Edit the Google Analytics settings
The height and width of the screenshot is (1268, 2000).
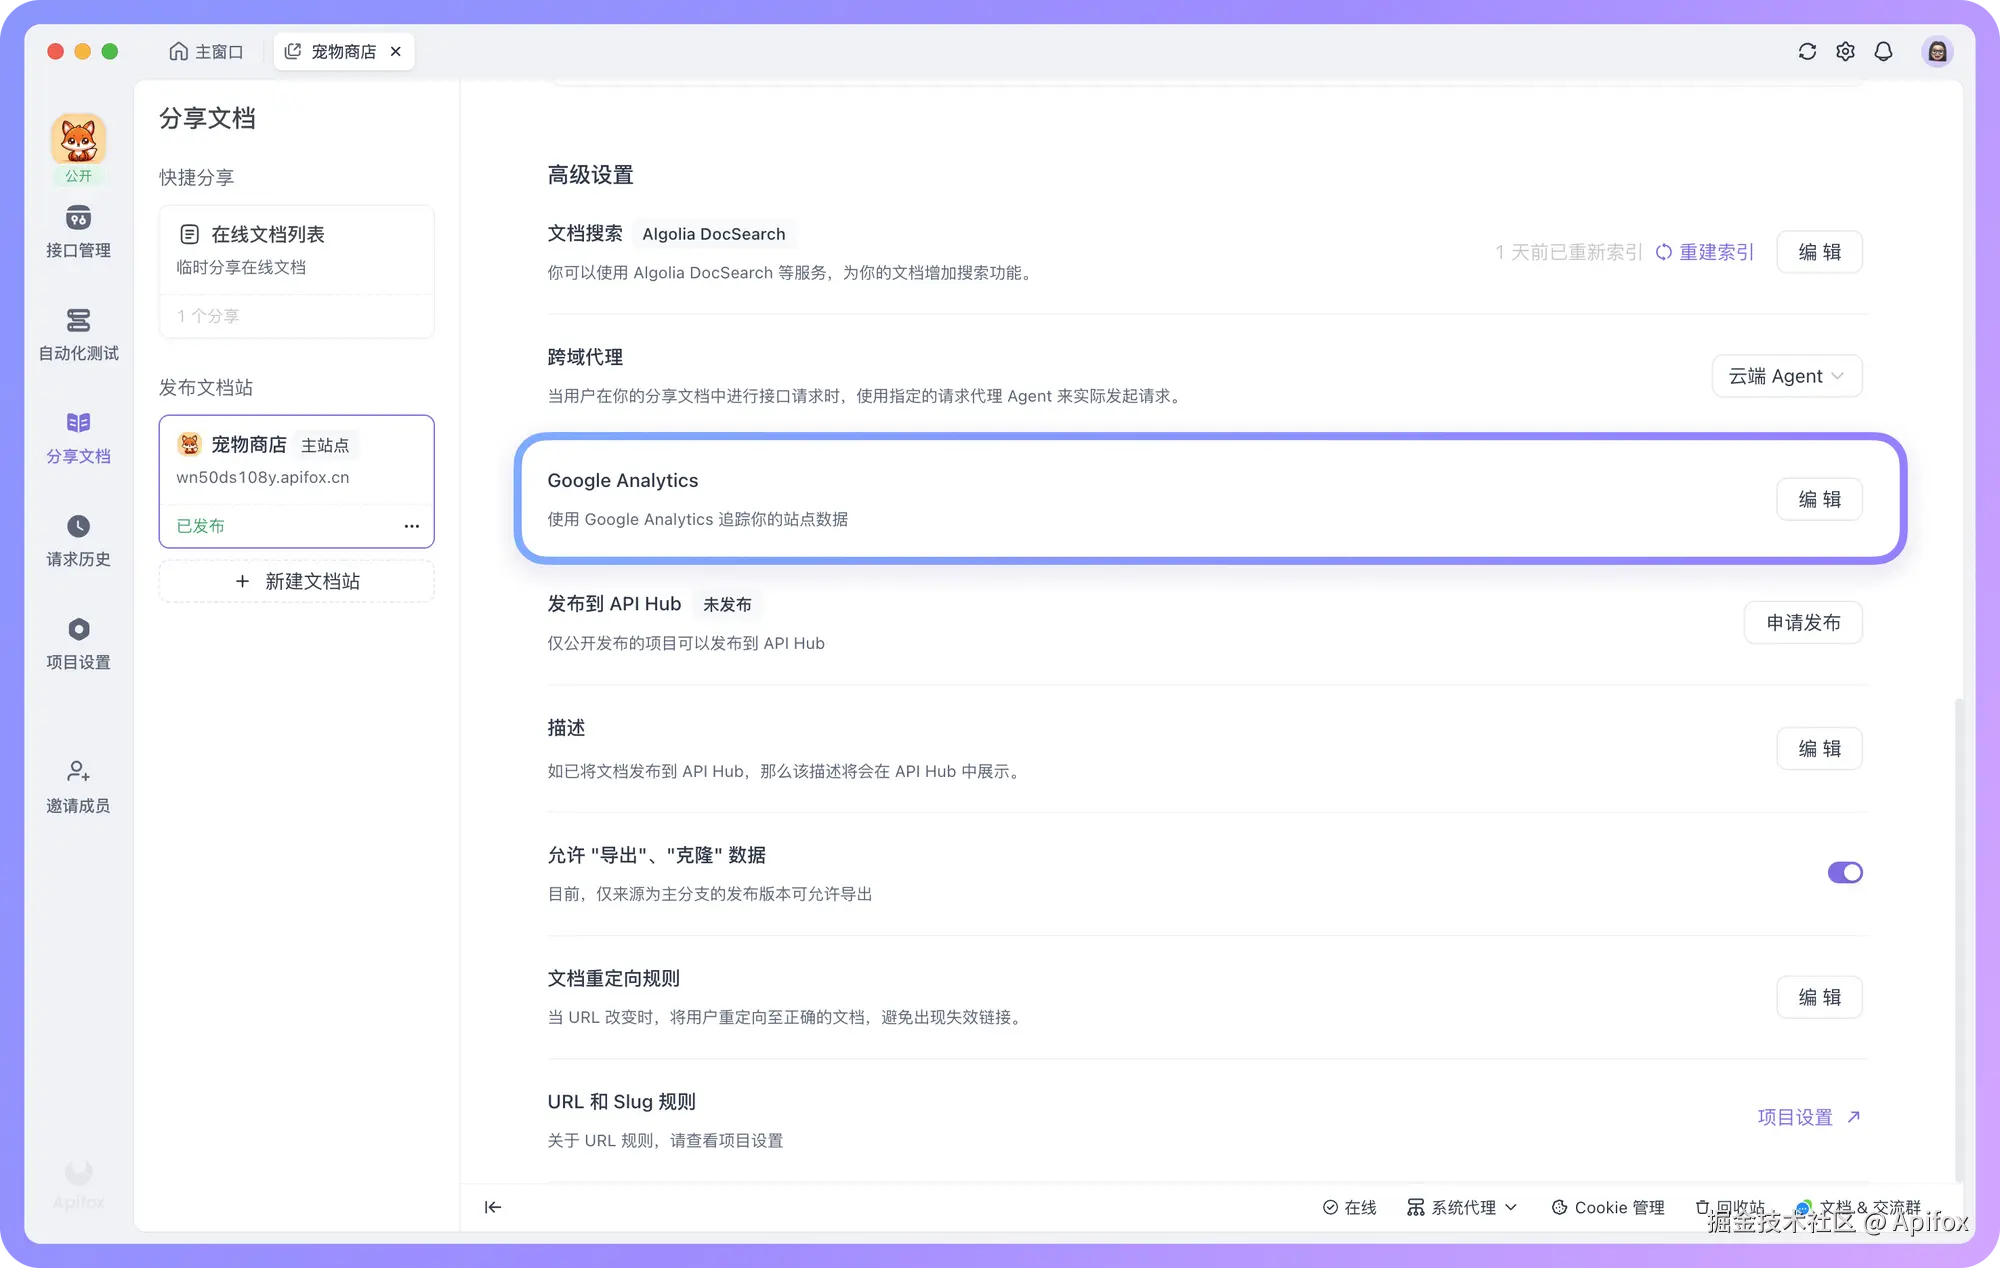click(x=1819, y=499)
